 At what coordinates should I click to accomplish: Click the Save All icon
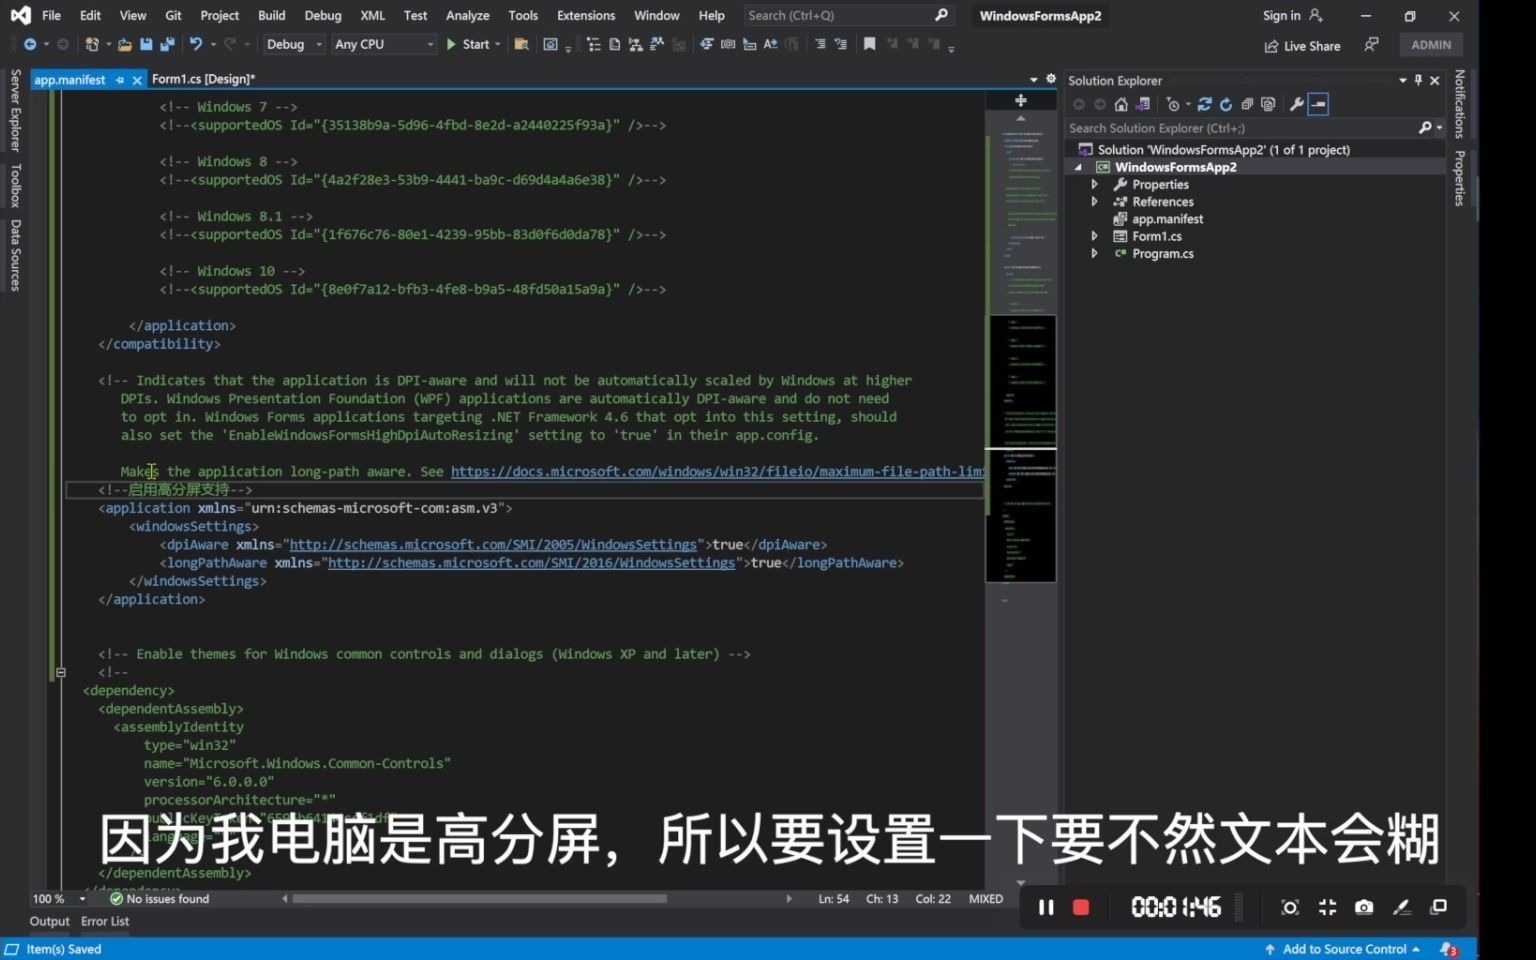point(167,44)
